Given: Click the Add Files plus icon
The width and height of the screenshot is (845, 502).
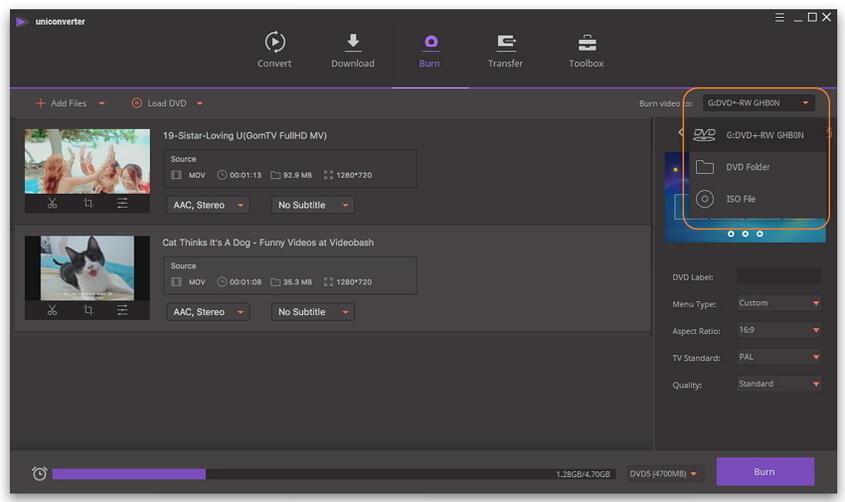Looking at the screenshot, I should tap(40, 103).
